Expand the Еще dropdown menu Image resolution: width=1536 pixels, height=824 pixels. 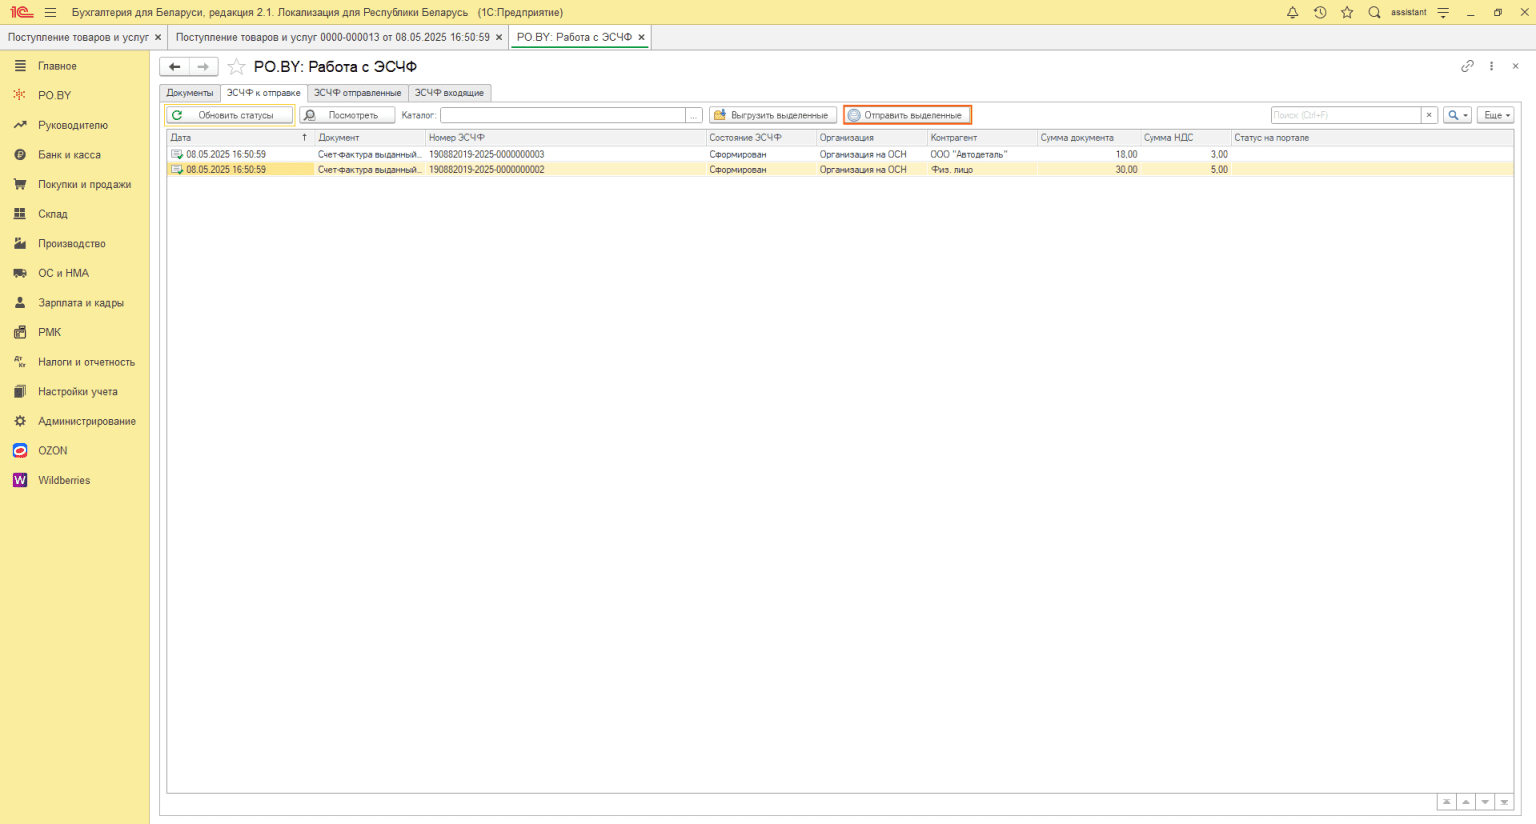click(1495, 115)
